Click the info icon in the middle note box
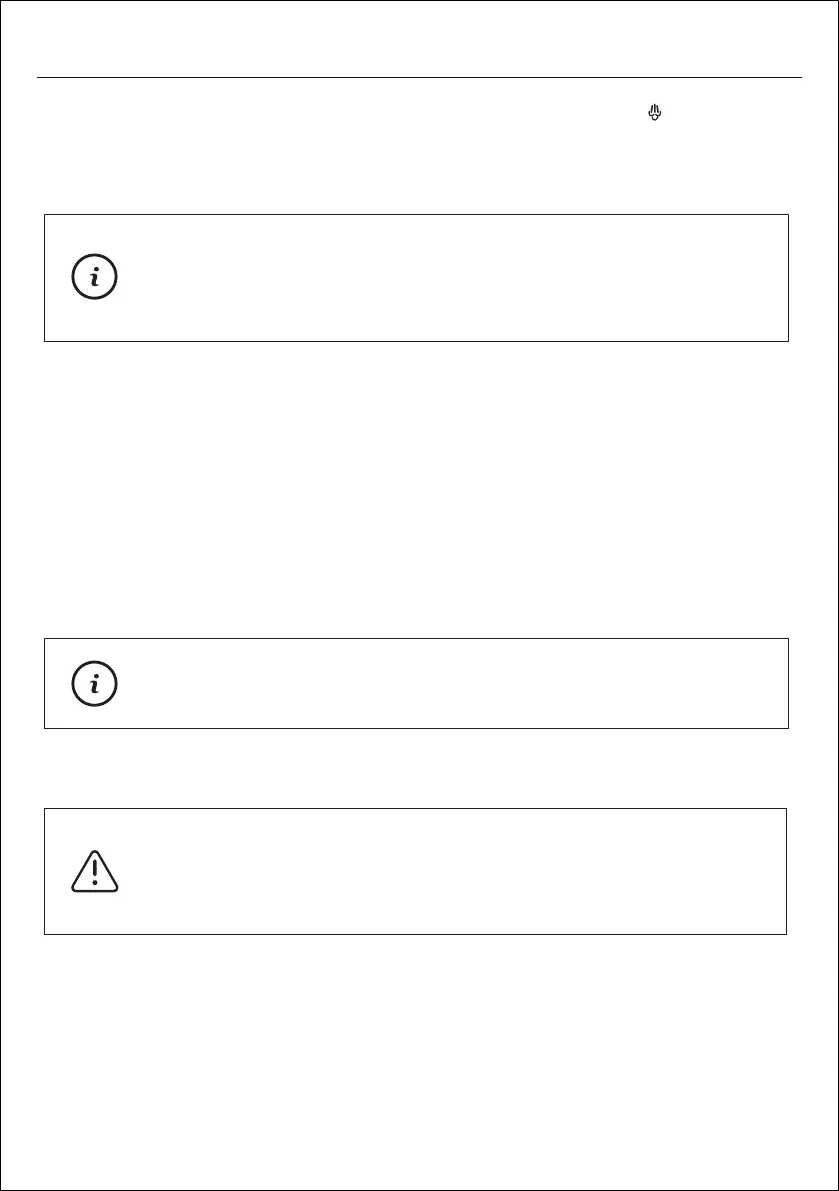Screen dimensions: 839x1191 [x=95, y=683]
